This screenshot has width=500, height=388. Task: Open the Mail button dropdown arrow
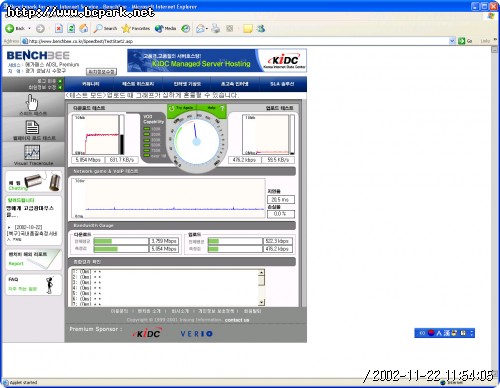(x=207, y=29)
